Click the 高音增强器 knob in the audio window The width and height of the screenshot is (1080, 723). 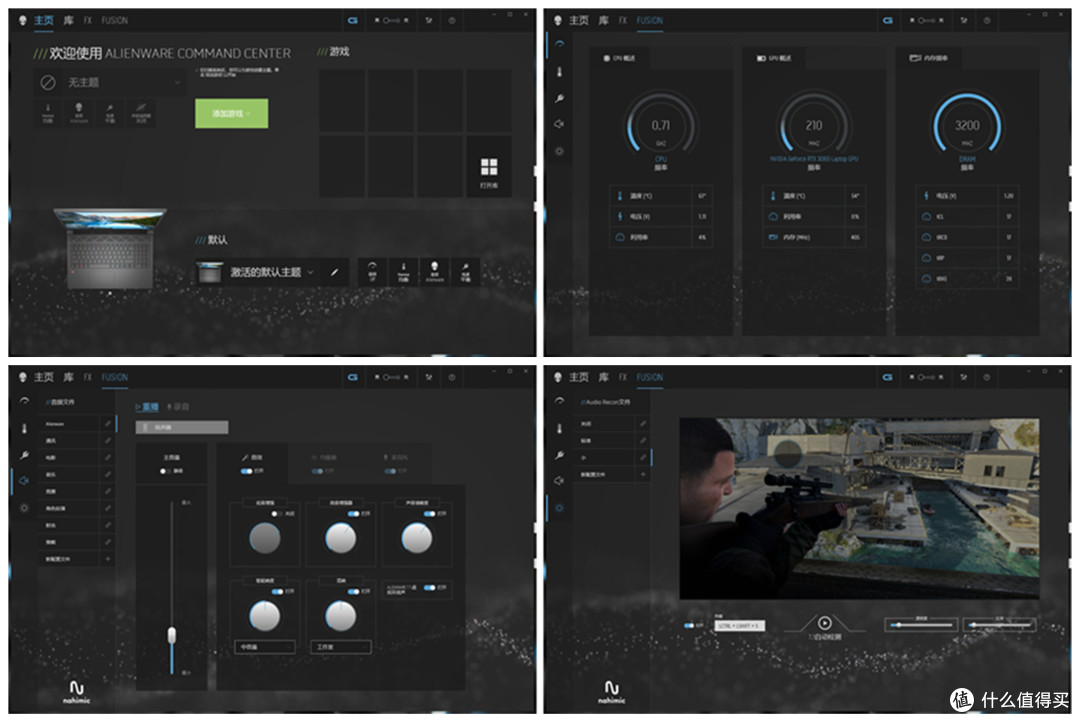(341, 538)
